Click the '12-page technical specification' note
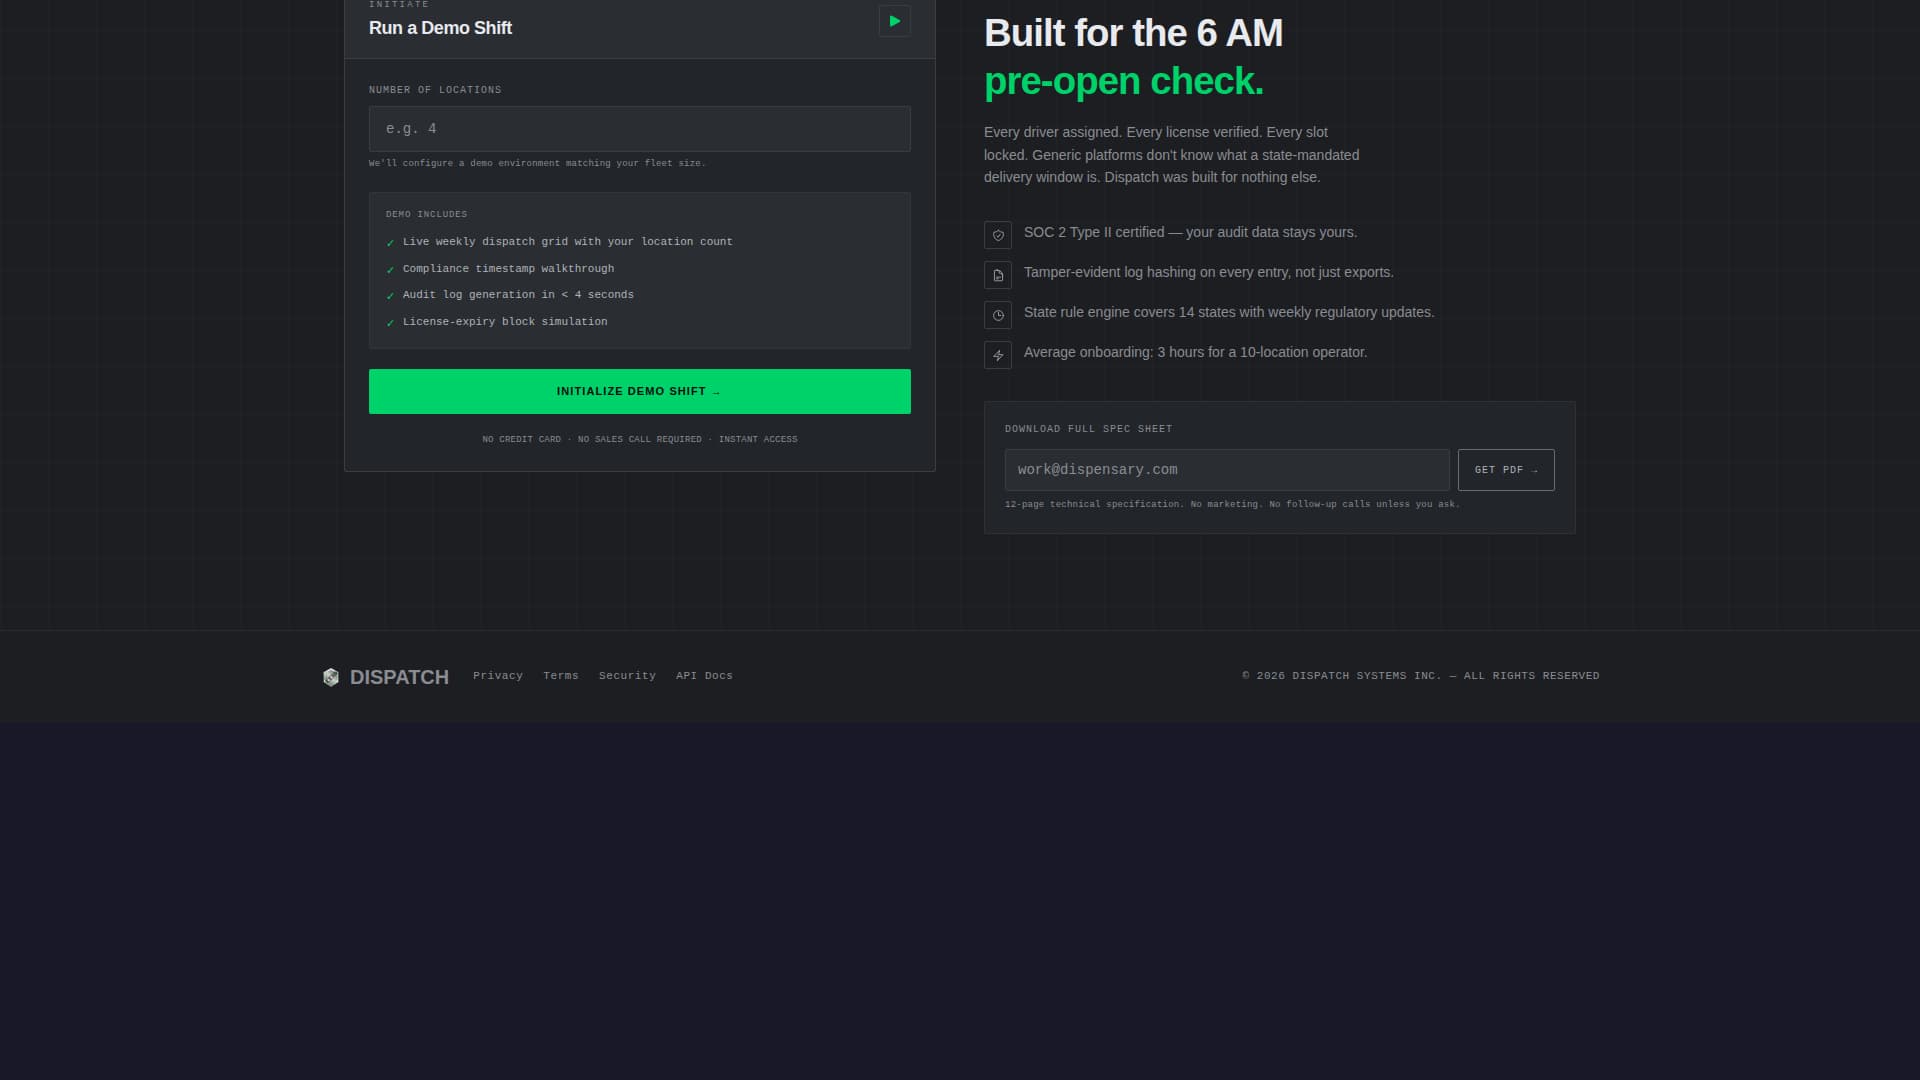This screenshot has height=1080, width=1920. (x=1232, y=504)
